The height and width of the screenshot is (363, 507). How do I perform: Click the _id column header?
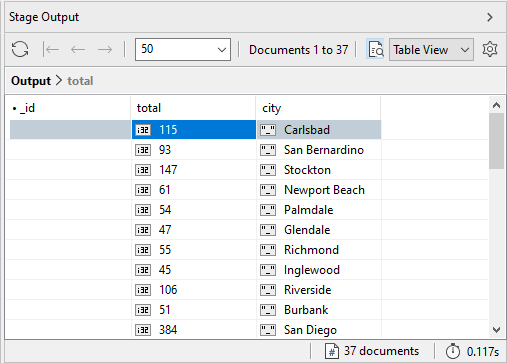tap(68, 108)
